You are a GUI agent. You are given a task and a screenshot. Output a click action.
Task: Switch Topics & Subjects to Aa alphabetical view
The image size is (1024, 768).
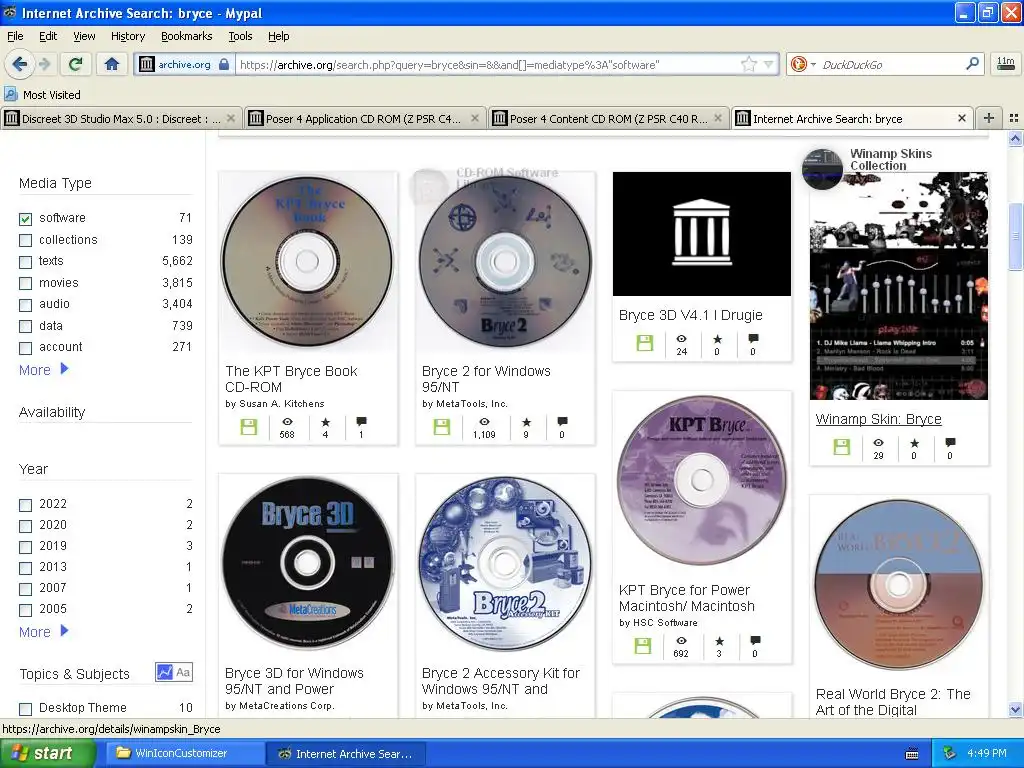184,672
